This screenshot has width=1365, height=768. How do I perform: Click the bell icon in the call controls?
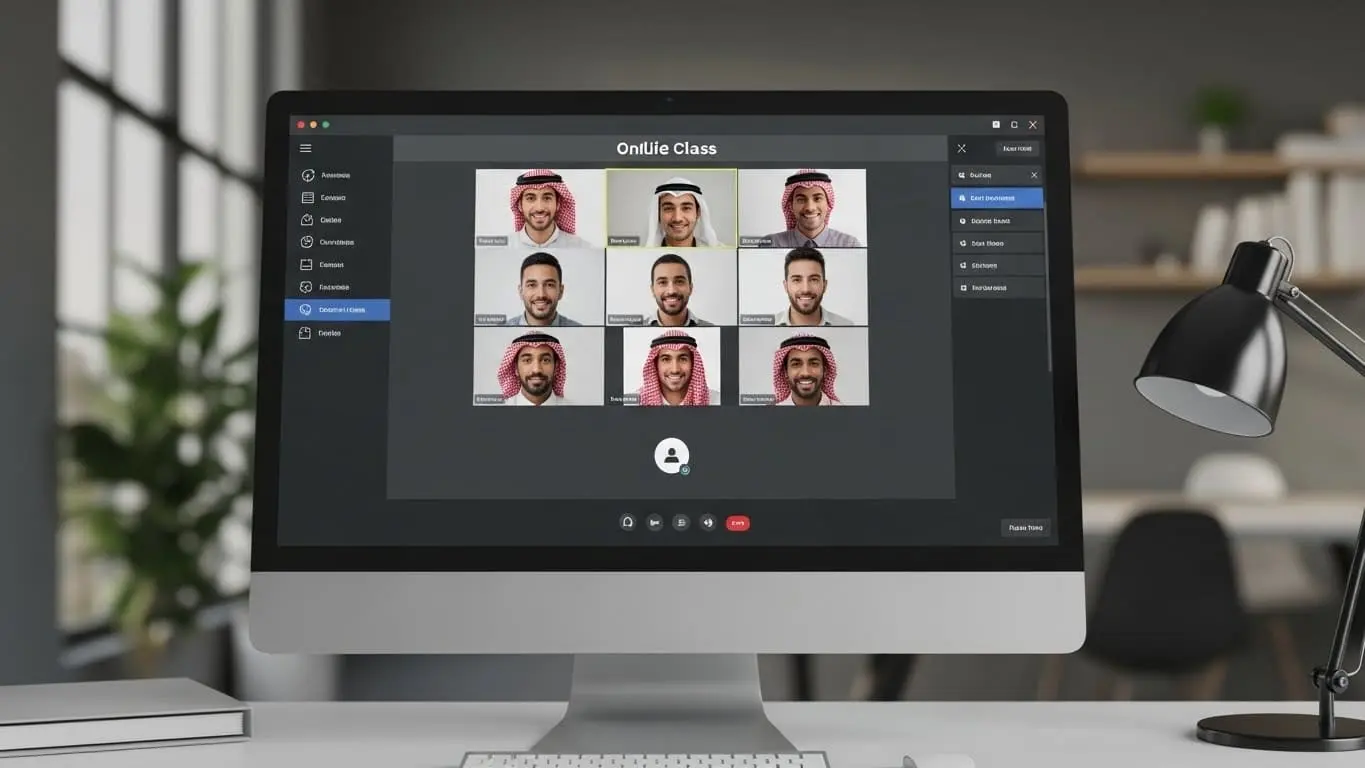[x=627, y=522]
